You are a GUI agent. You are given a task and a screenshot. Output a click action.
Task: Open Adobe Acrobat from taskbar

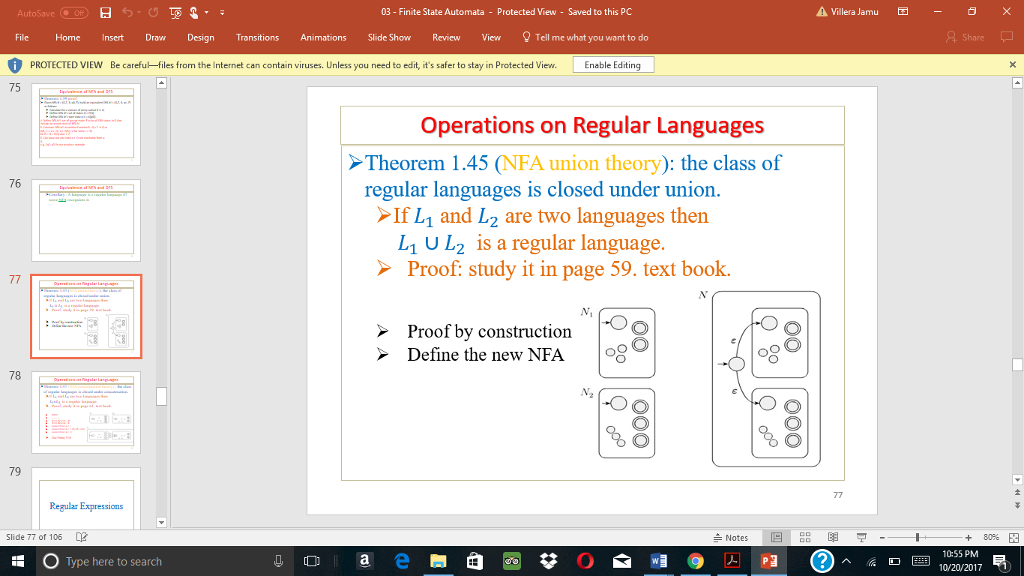[731, 561]
